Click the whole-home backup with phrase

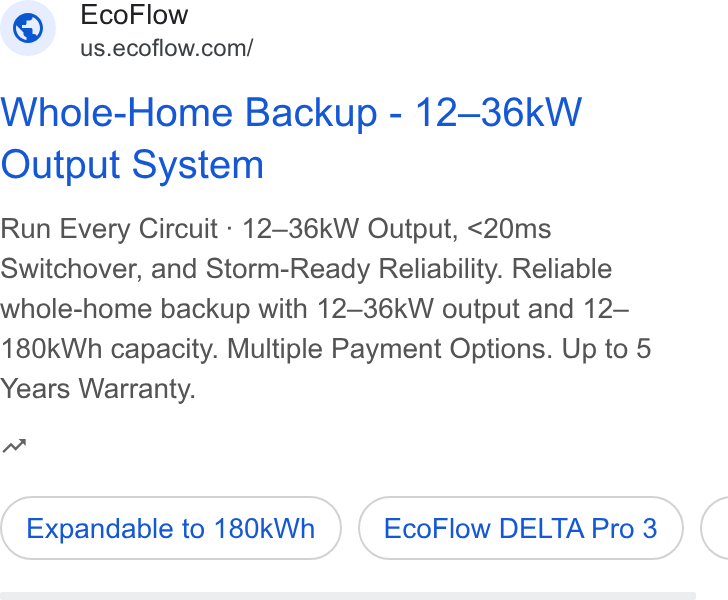click(154, 309)
